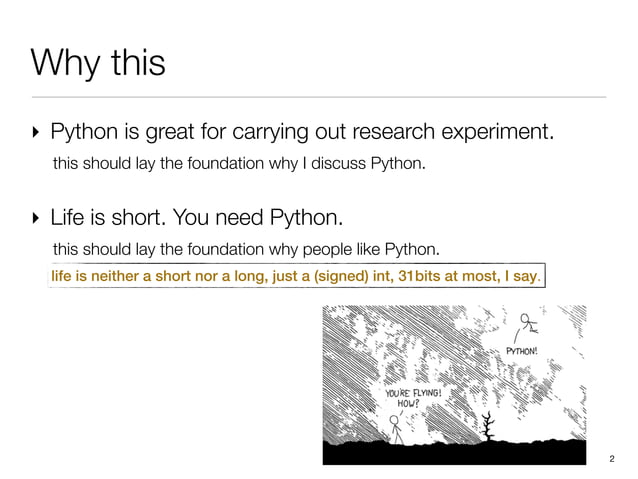Select the 'Python is great for carrying out' line
This screenshot has height=479, width=638.
pos(302,132)
